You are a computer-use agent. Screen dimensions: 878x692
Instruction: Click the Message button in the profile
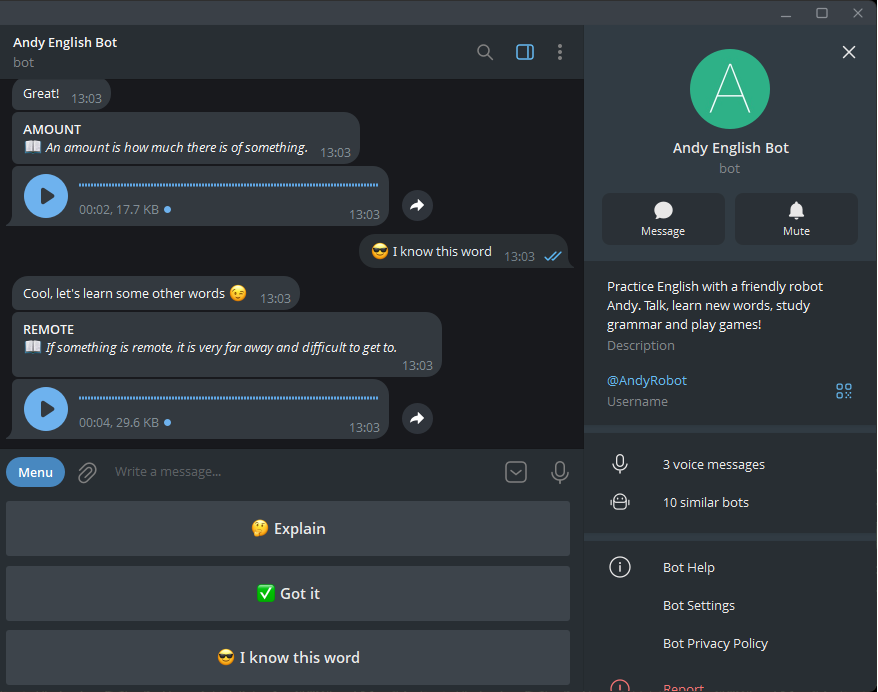click(663, 218)
